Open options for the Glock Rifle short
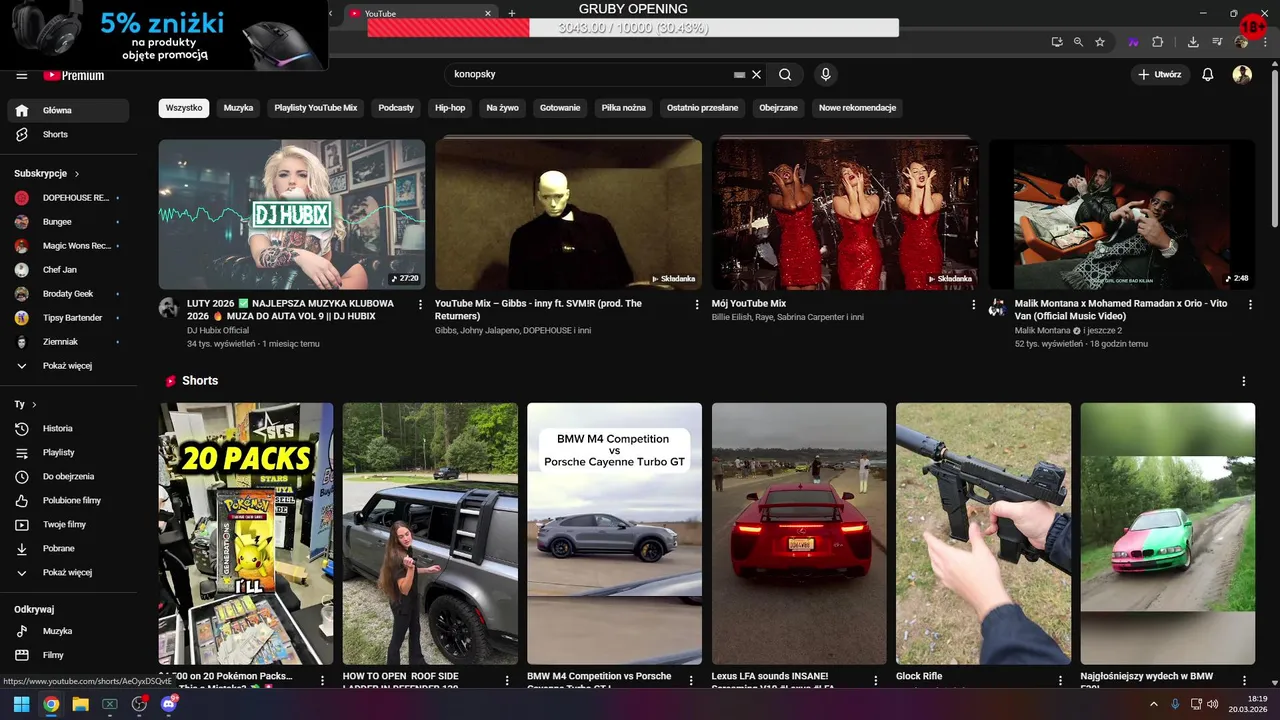The image size is (1280, 720). pos(1061,680)
